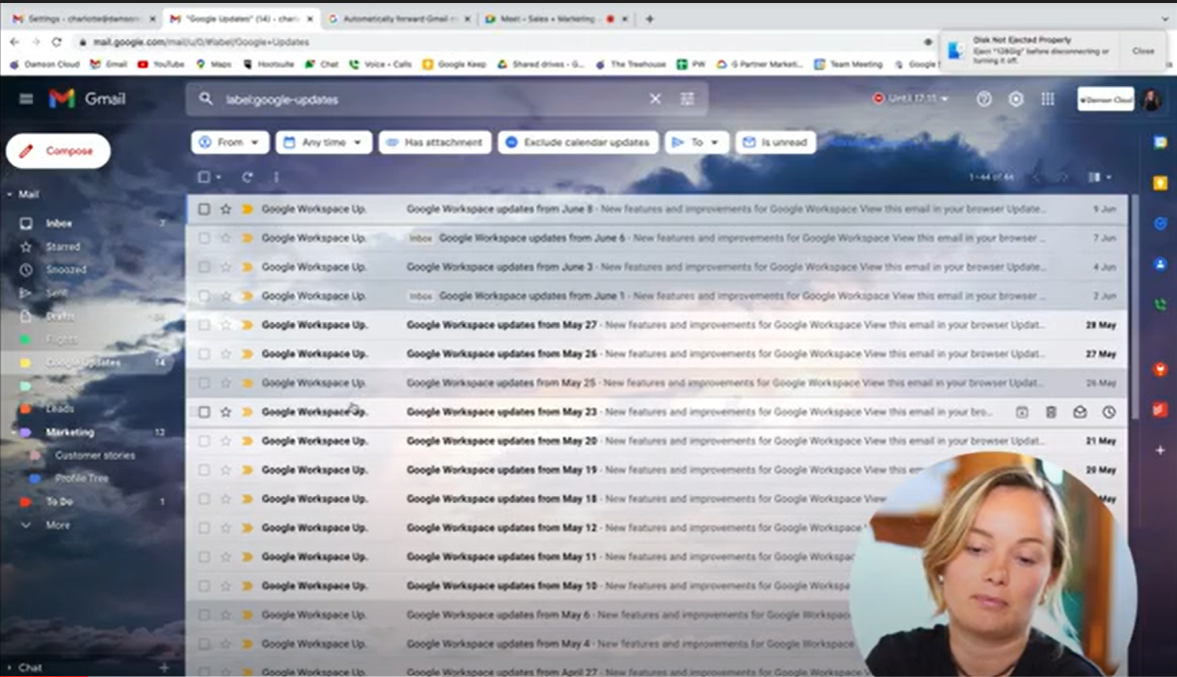Open the account avatar menu
This screenshot has height=677, width=1177.
point(1151,99)
